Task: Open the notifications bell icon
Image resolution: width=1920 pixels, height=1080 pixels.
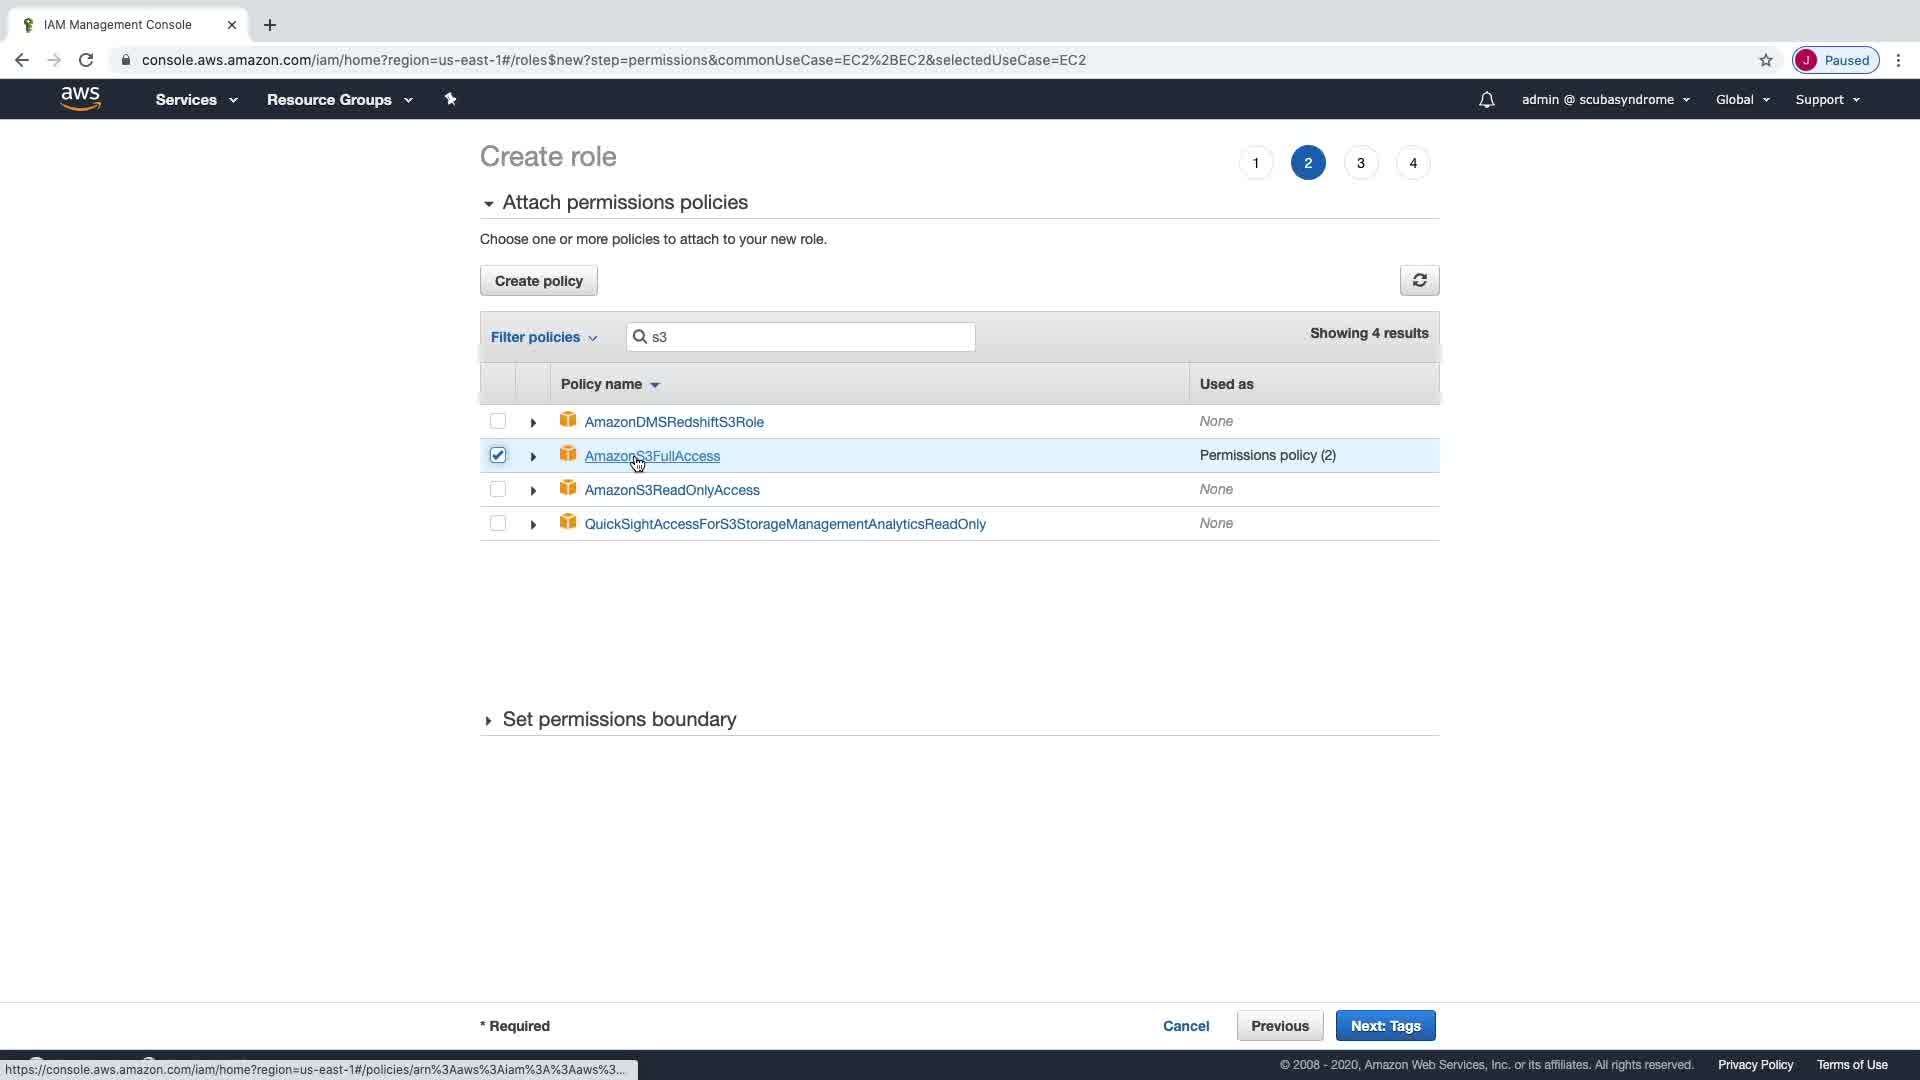Action: [1486, 100]
